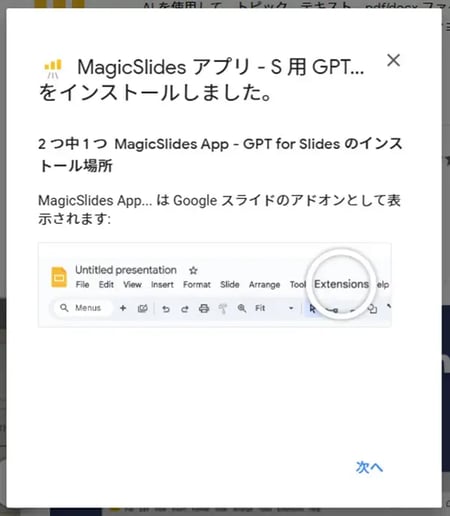Click Edit menu in the illustration
Image resolution: width=450 pixels, height=516 pixels.
[106, 284]
